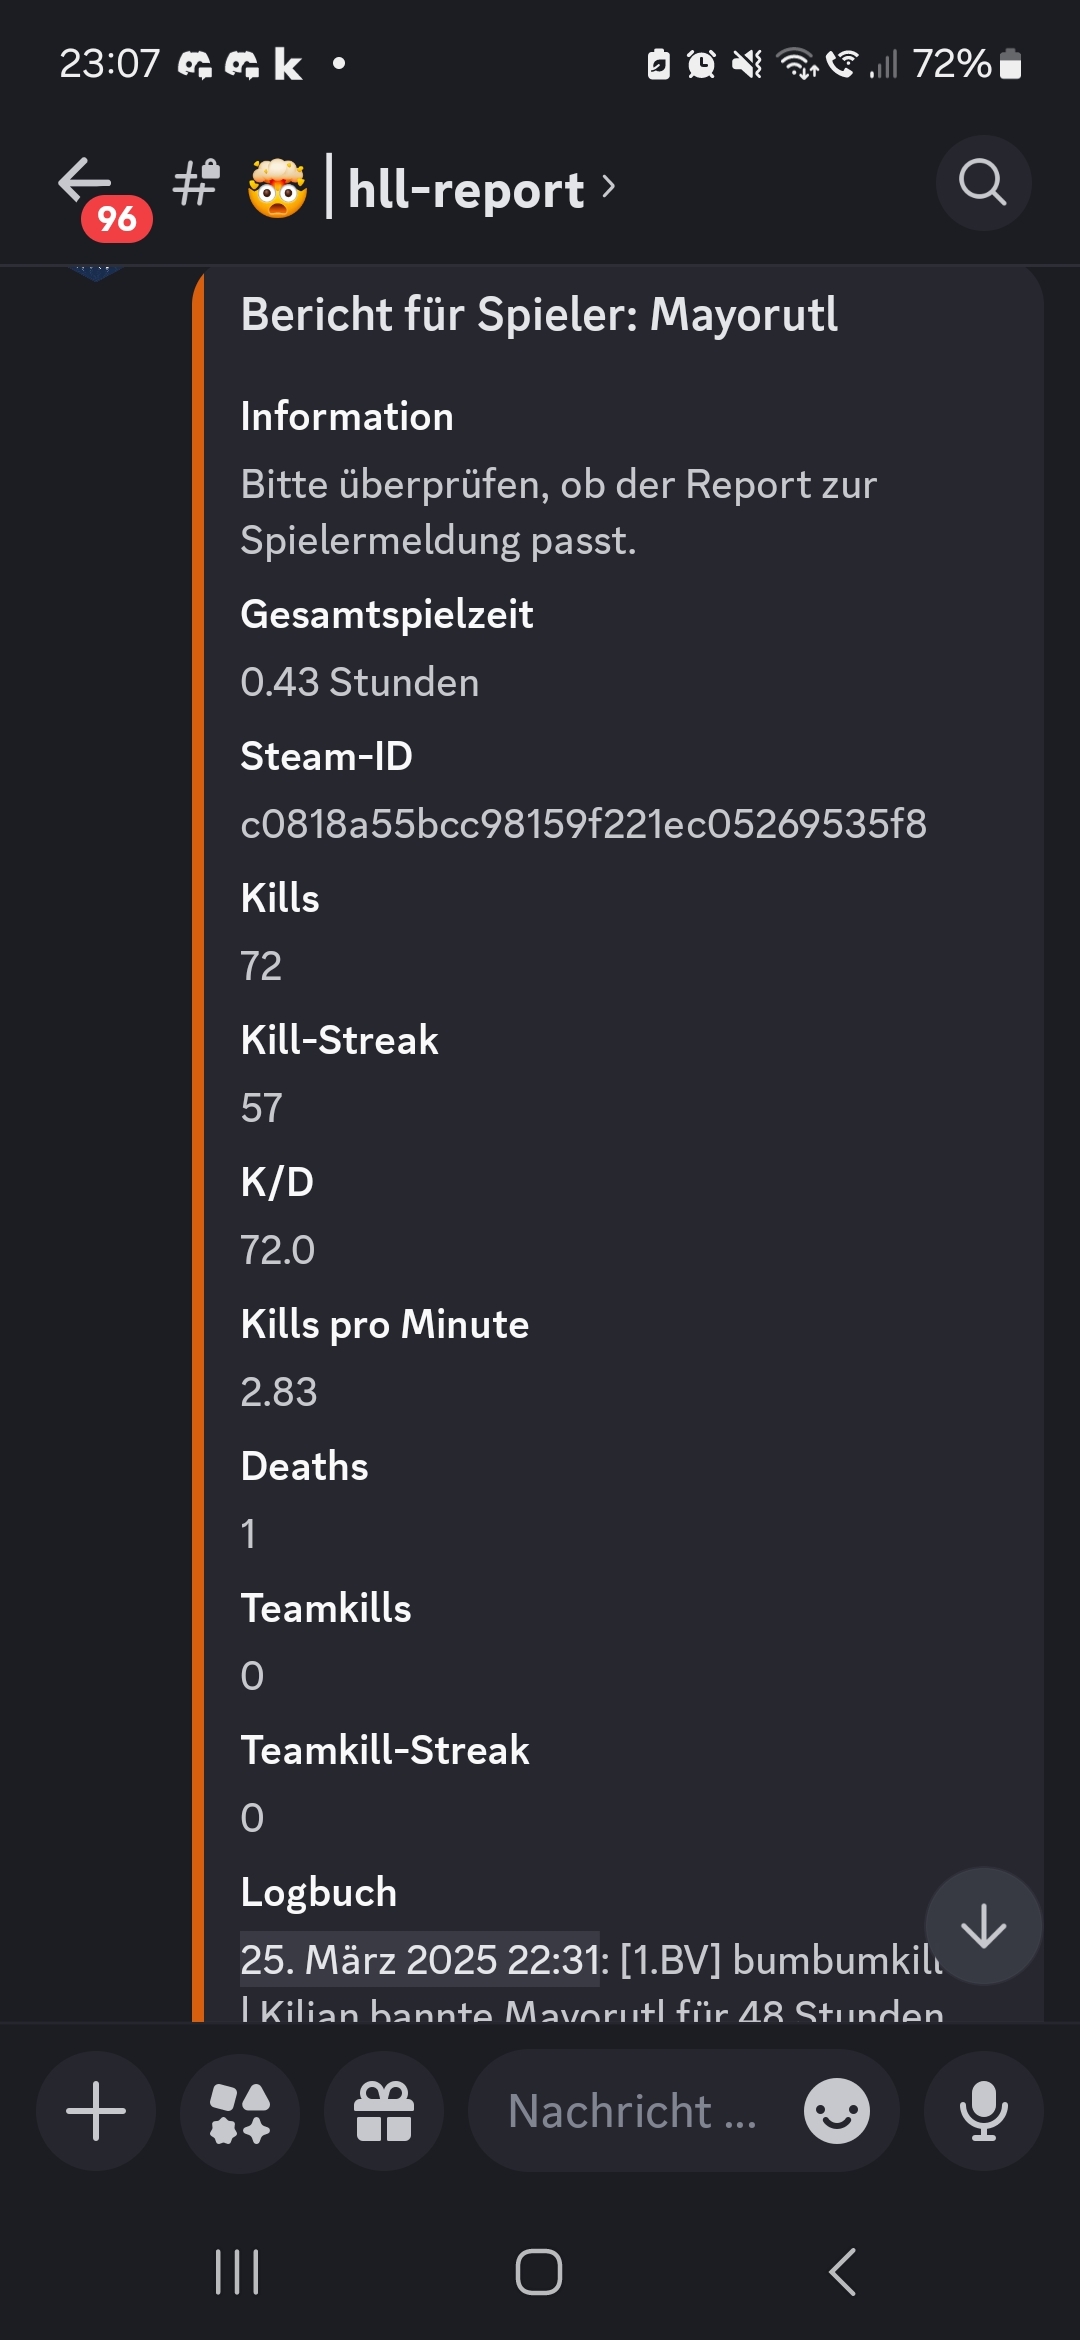
Task: Tap the 25. März 2025 22:31 timestamp
Action: pos(420,1959)
